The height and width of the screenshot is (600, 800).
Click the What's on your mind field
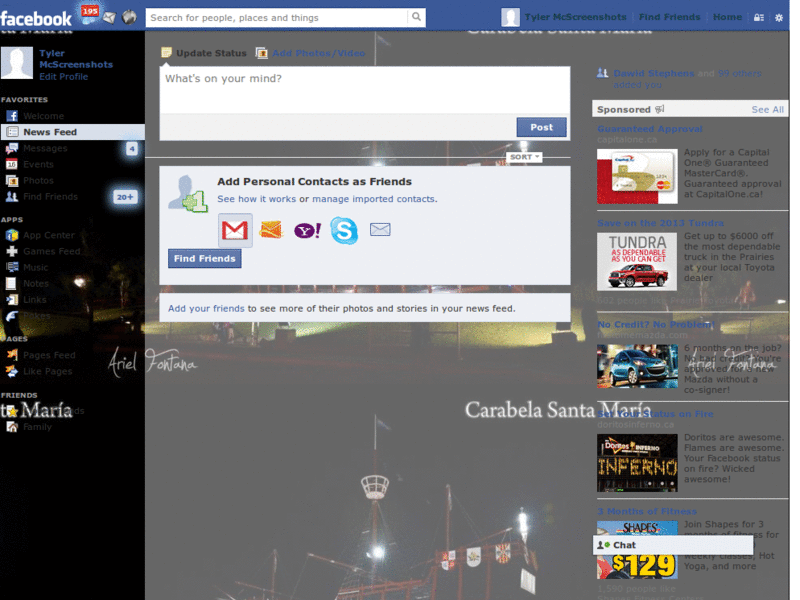point(365,90)
